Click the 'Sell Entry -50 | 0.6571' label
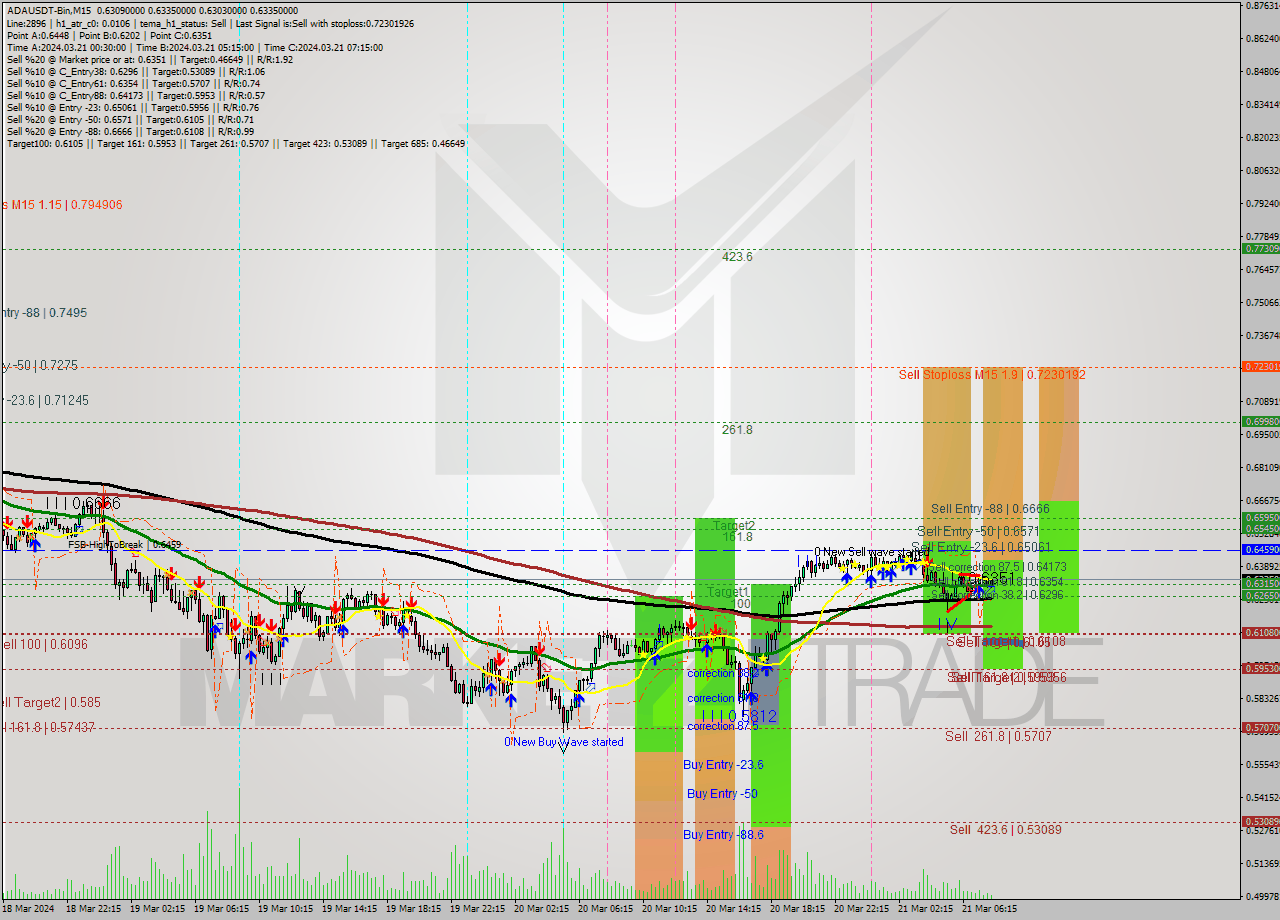The image size is (1280, 920). point(979,531)
